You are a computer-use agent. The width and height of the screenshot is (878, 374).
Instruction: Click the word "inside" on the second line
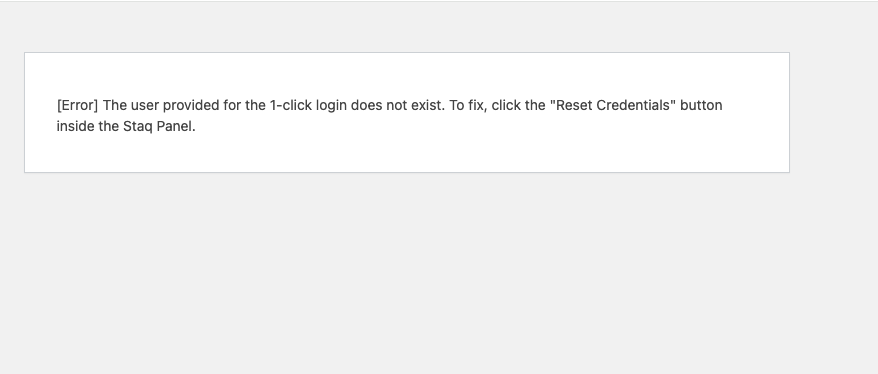pyautogui.click(x=76, y=127)
